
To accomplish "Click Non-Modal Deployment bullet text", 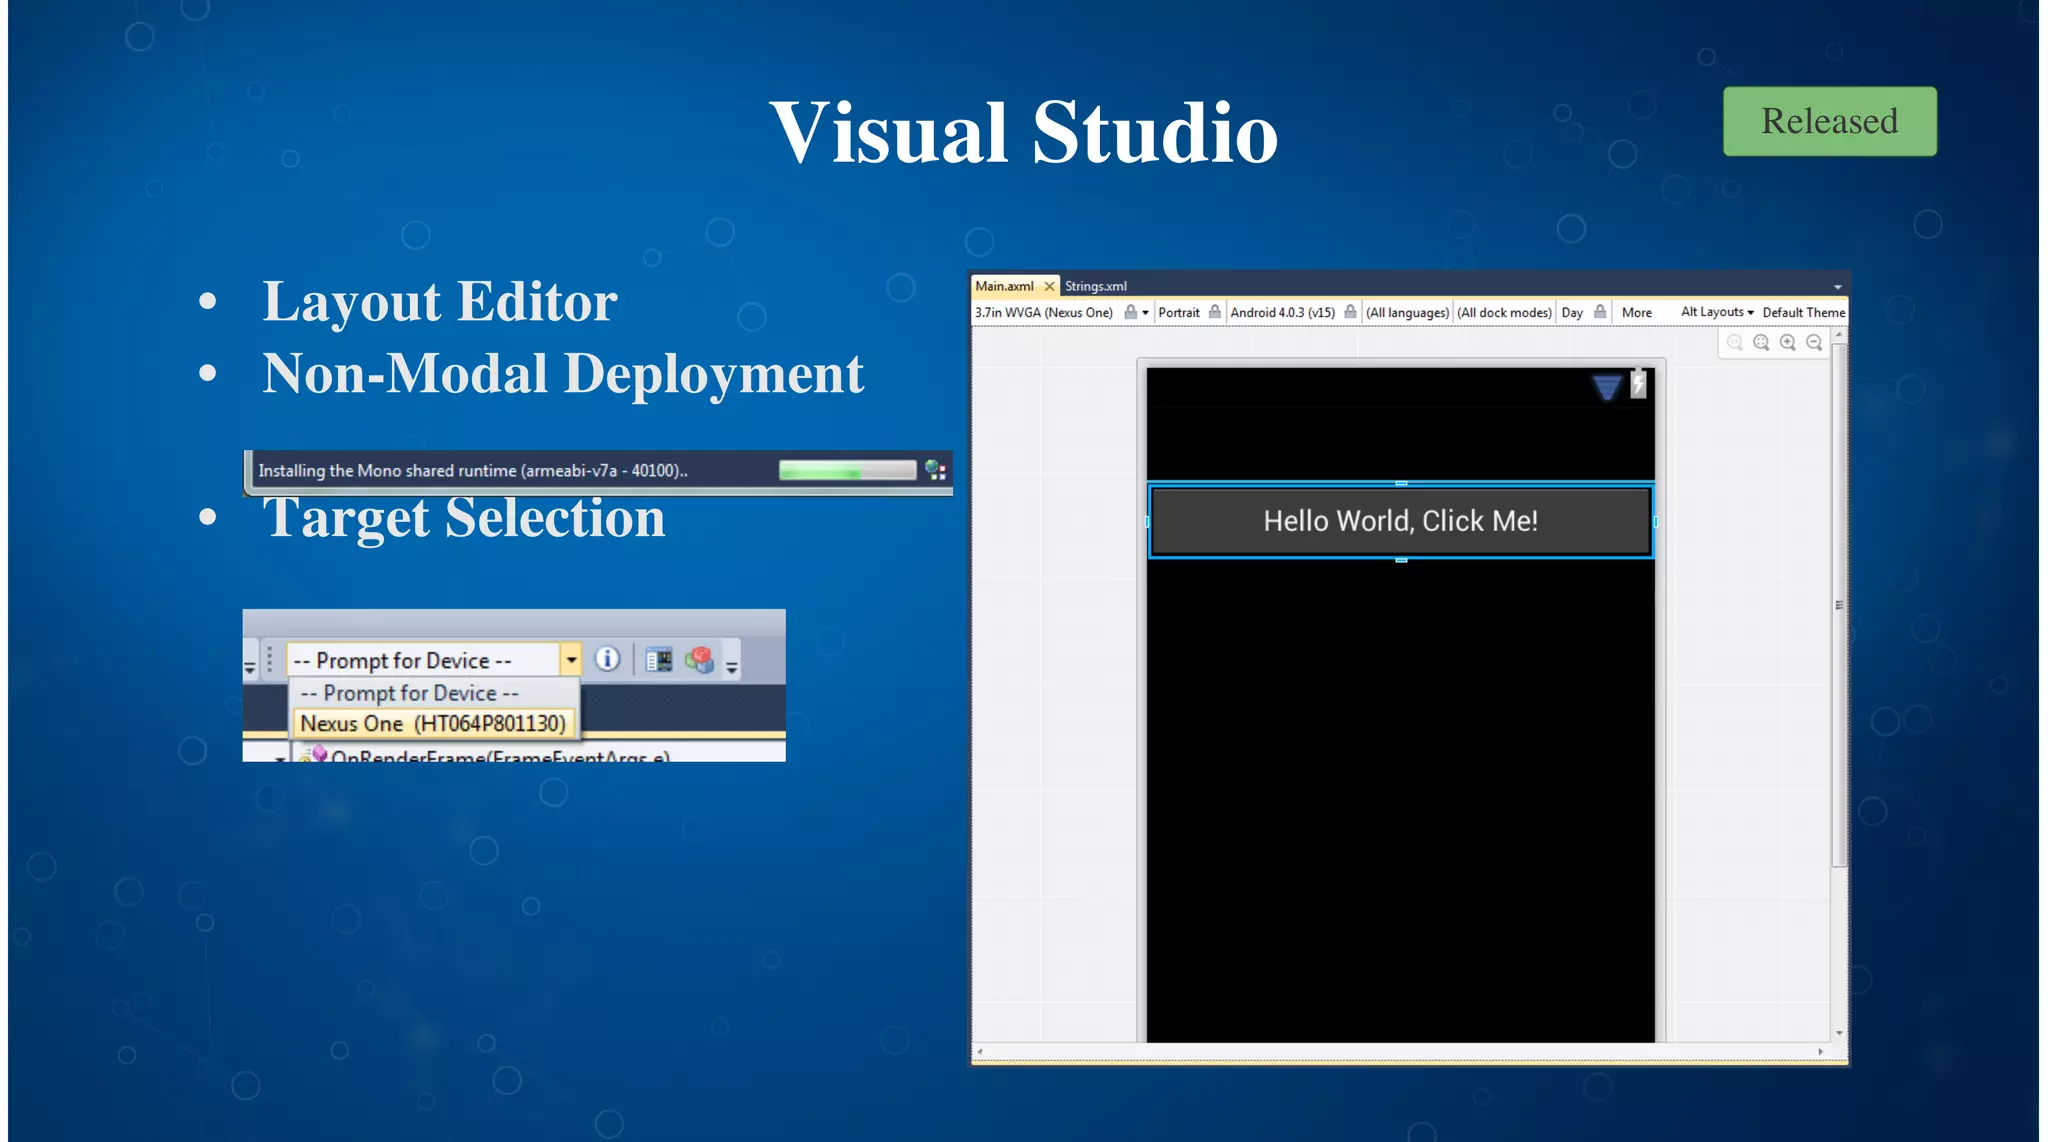I will click(563, 374).
